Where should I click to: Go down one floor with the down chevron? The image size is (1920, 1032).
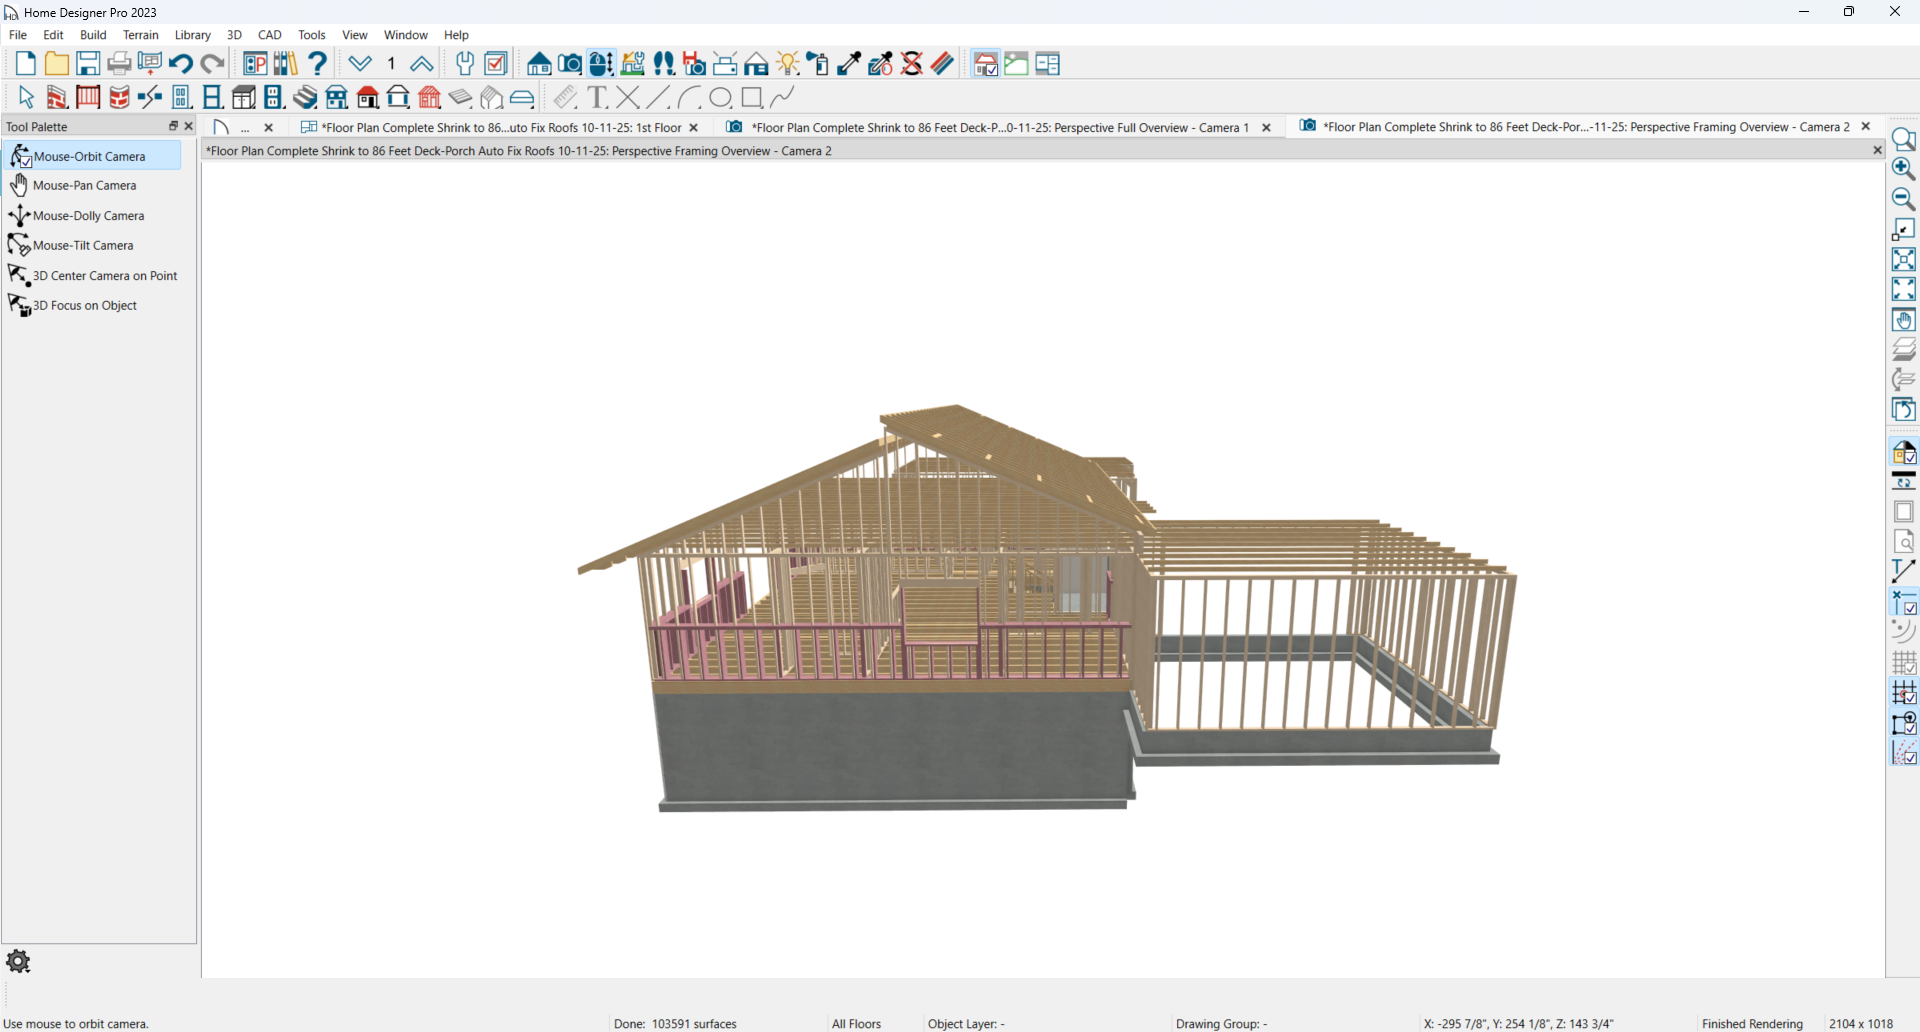[x=360, y=64]
